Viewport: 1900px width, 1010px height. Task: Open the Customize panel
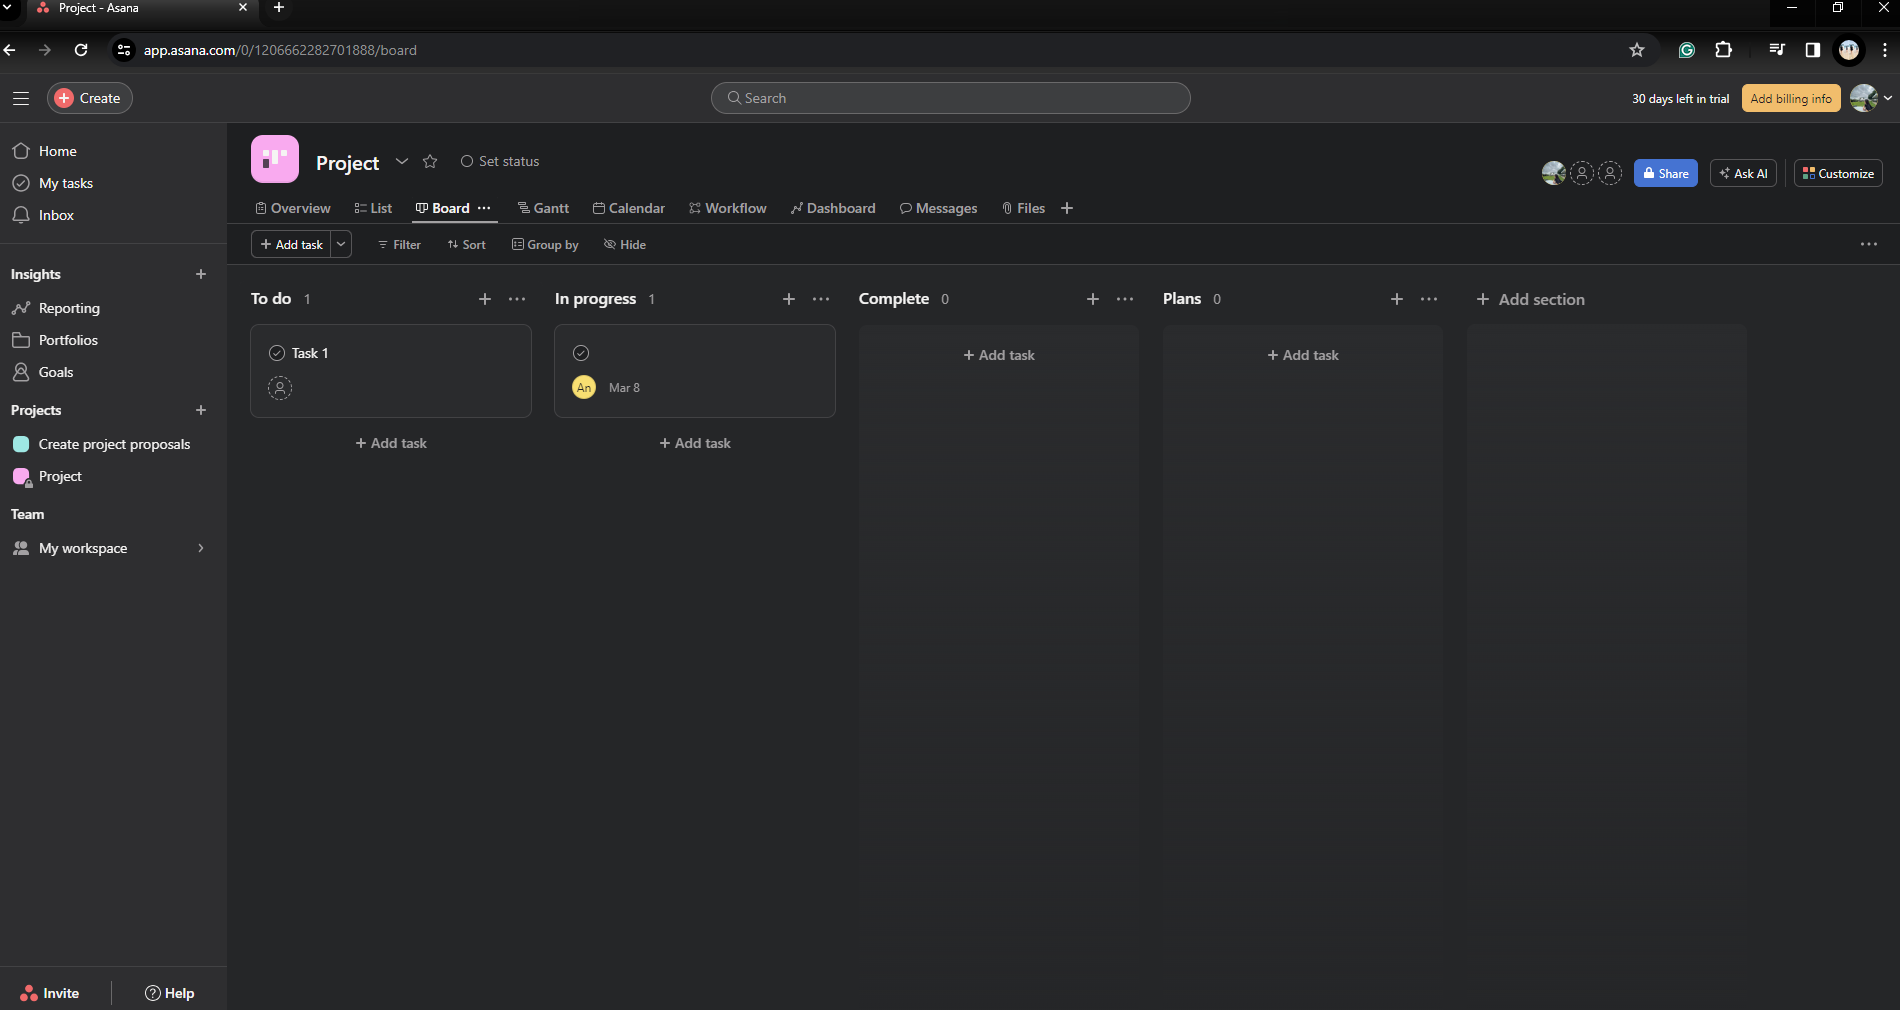[x=1838, y=173]
